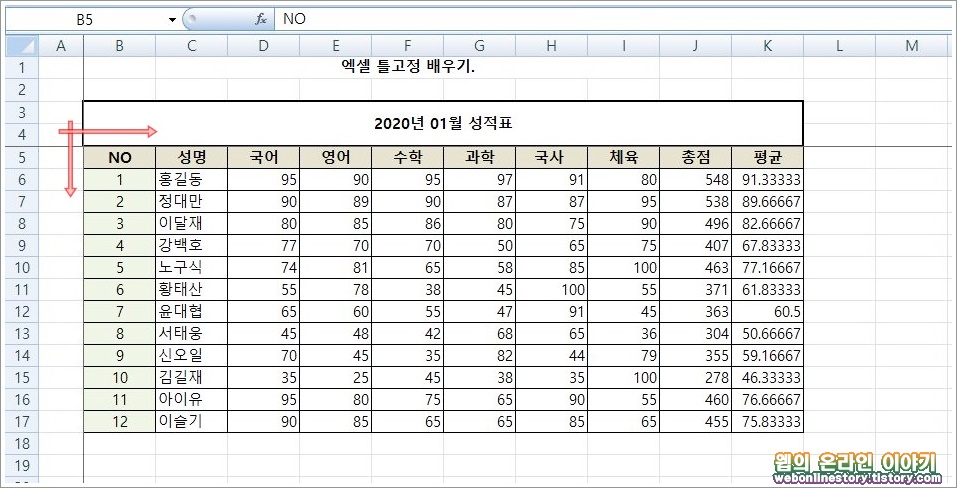Click the name cell '아이유'
The image size is (957, 488).
(192, 400)
